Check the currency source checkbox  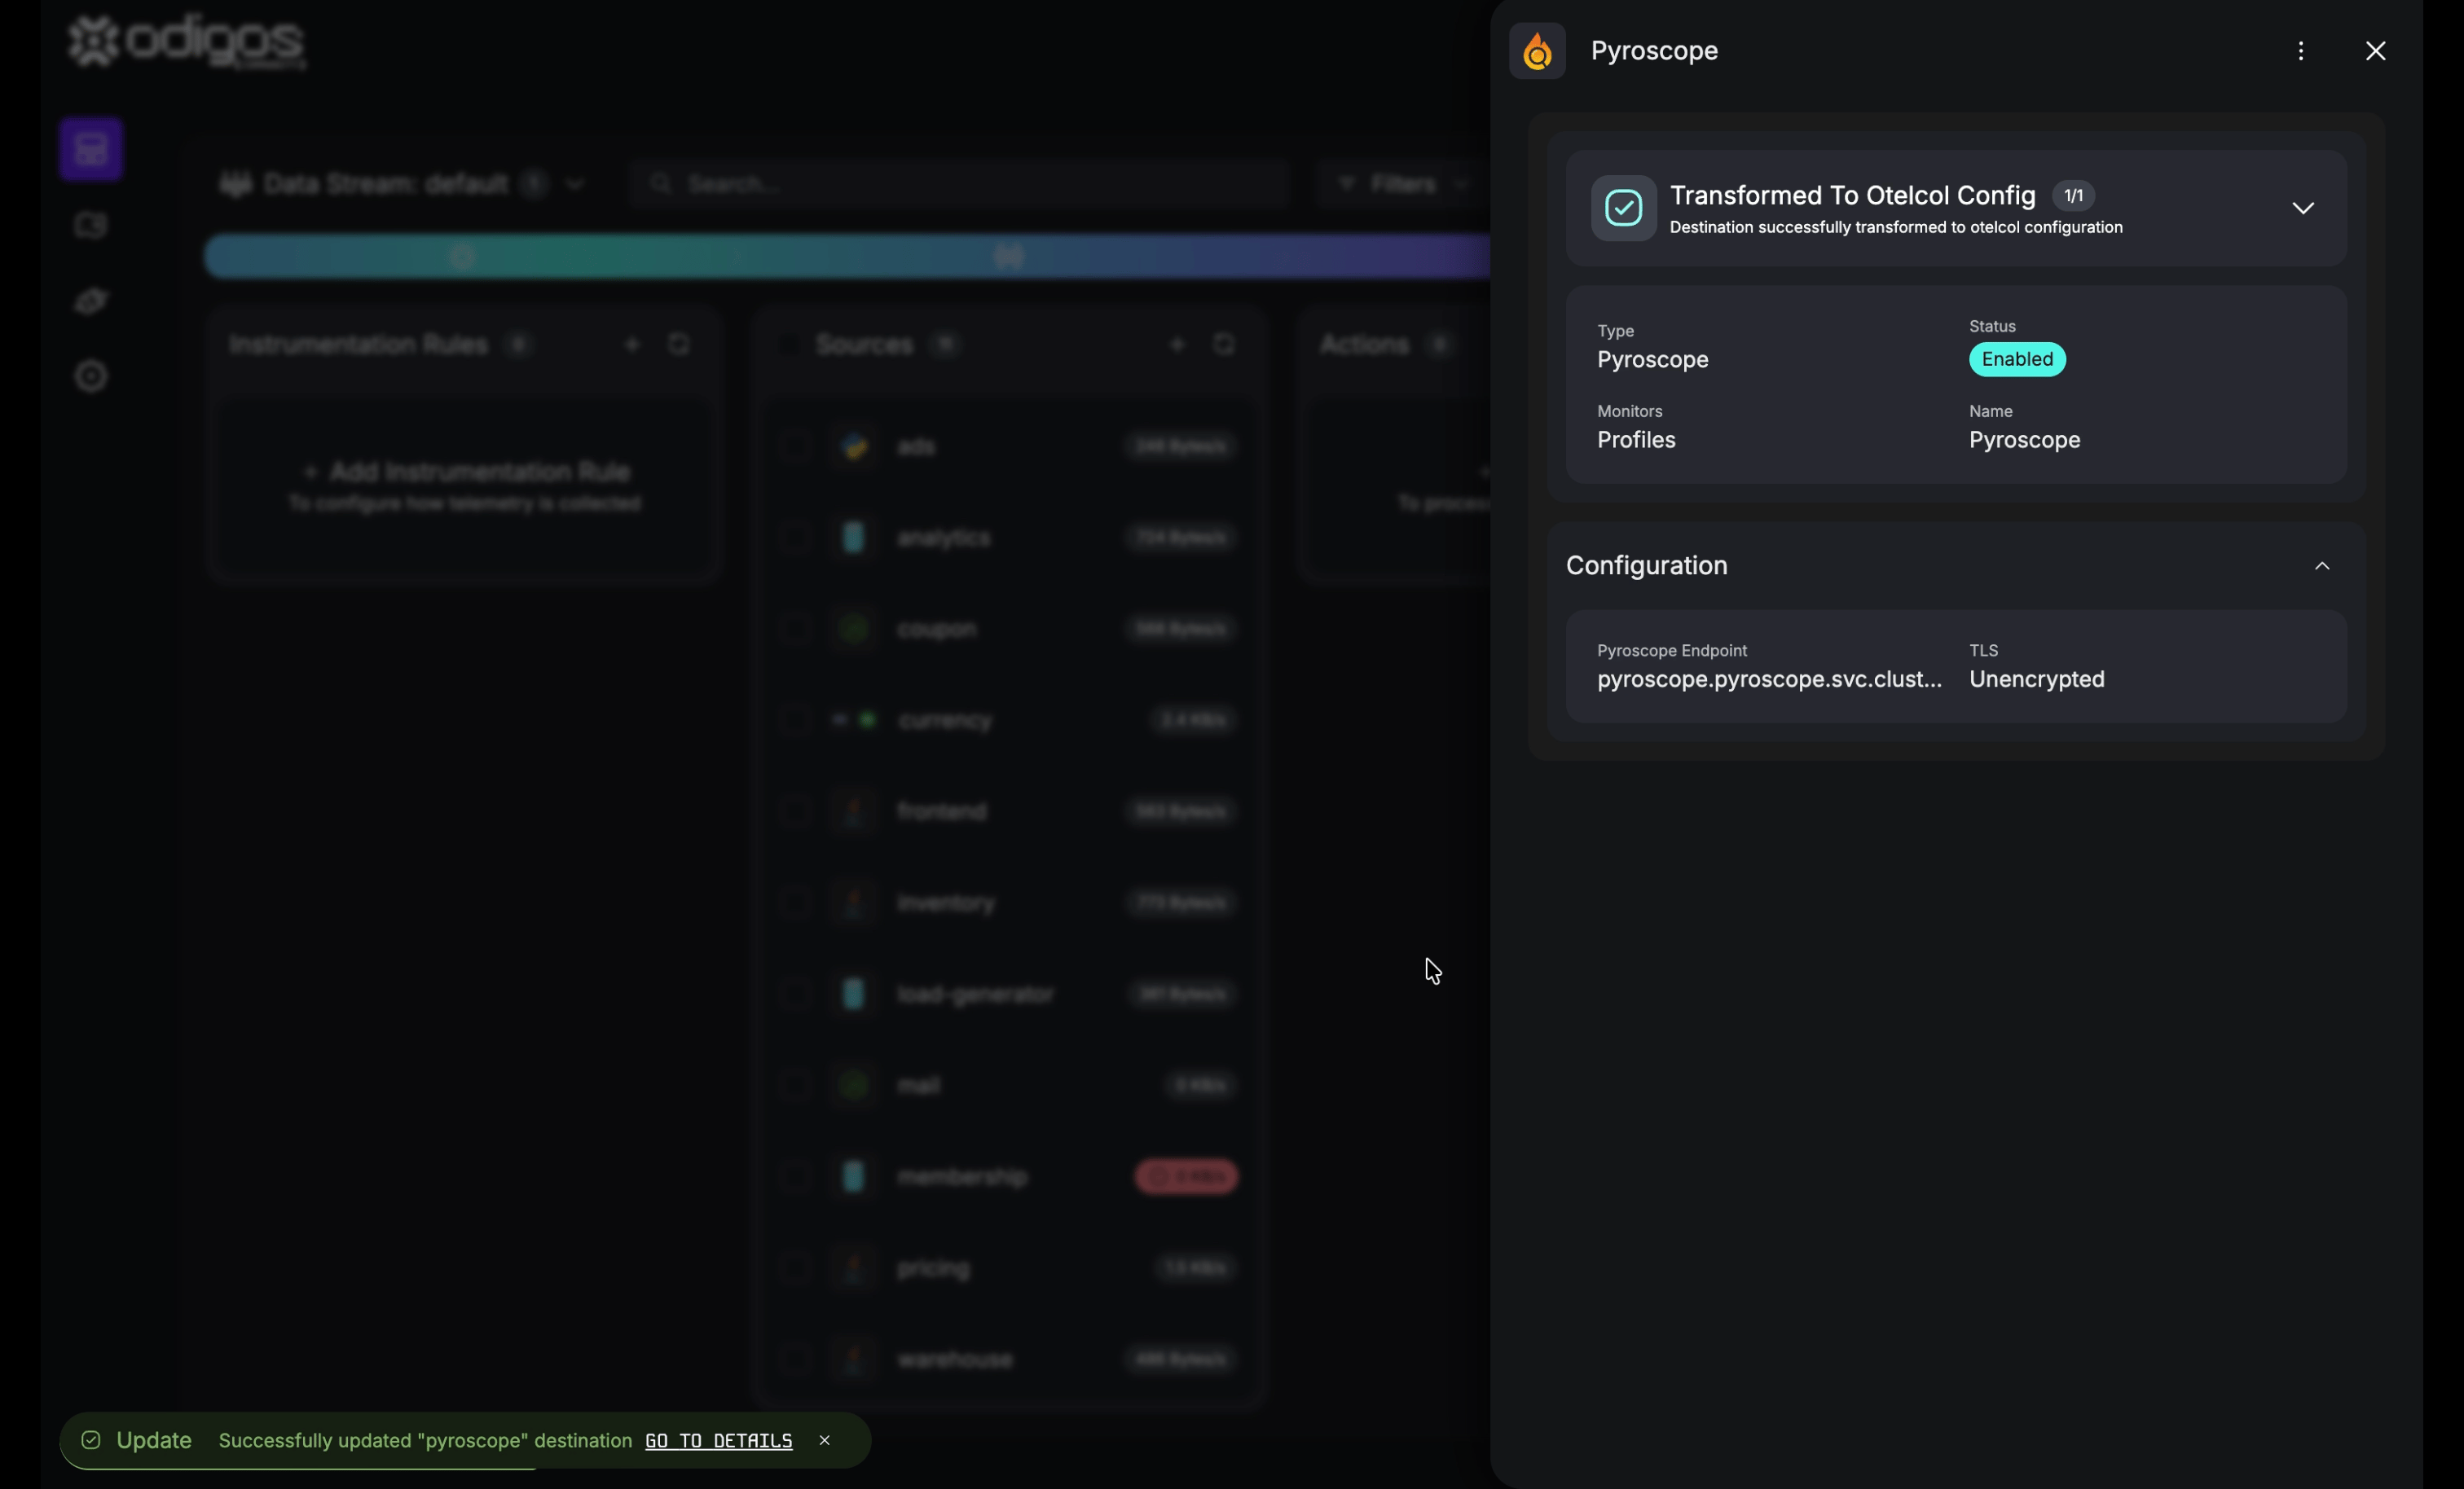point(796,720)
